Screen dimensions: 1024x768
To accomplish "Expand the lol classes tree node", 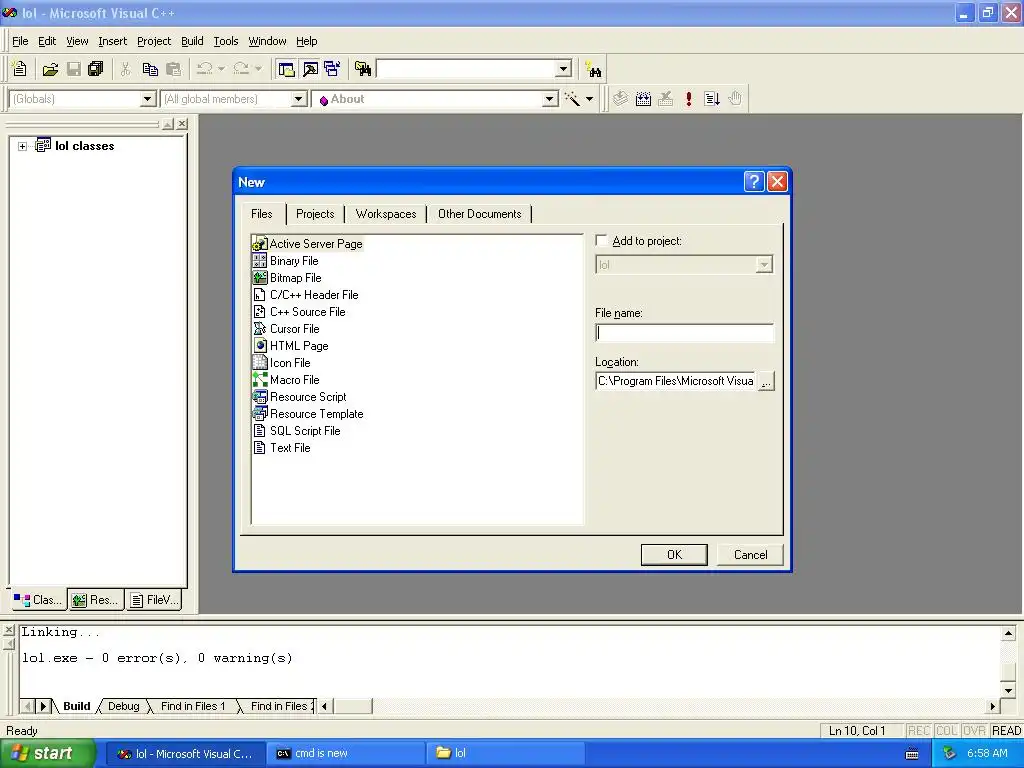I will 22,146.
